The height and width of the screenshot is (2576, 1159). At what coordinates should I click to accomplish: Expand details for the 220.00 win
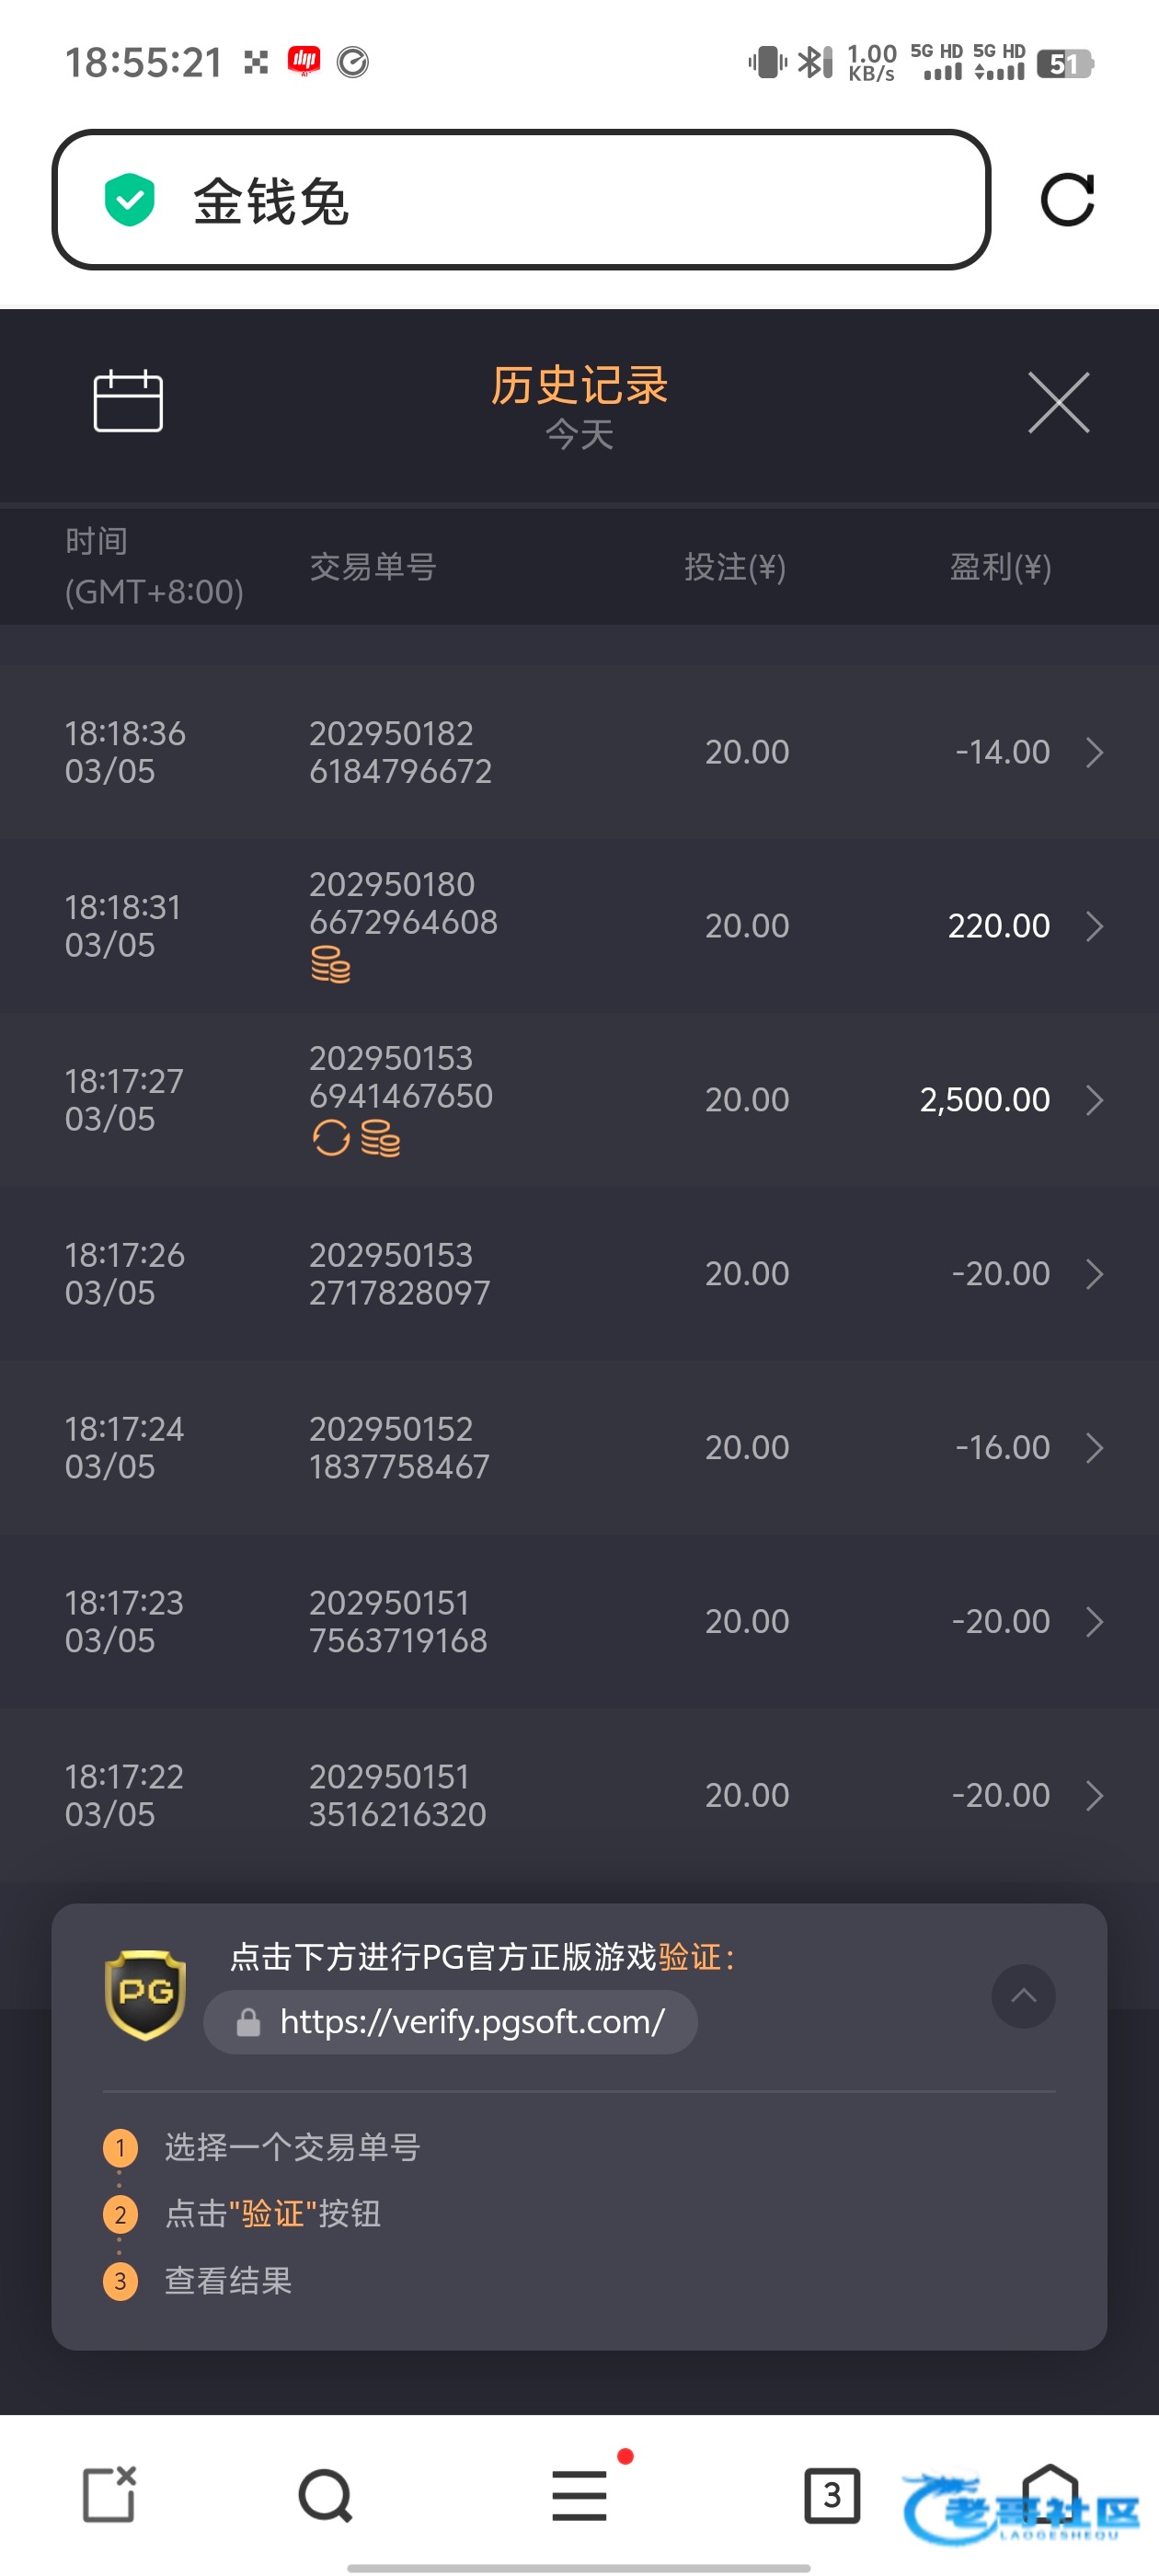(1094, 926)
